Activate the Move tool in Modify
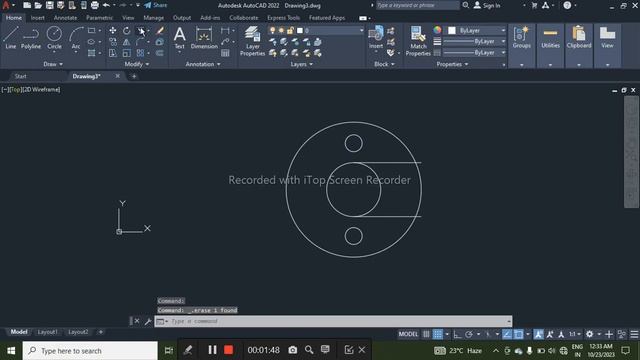 pyautogui.click(x=113, y=31)
